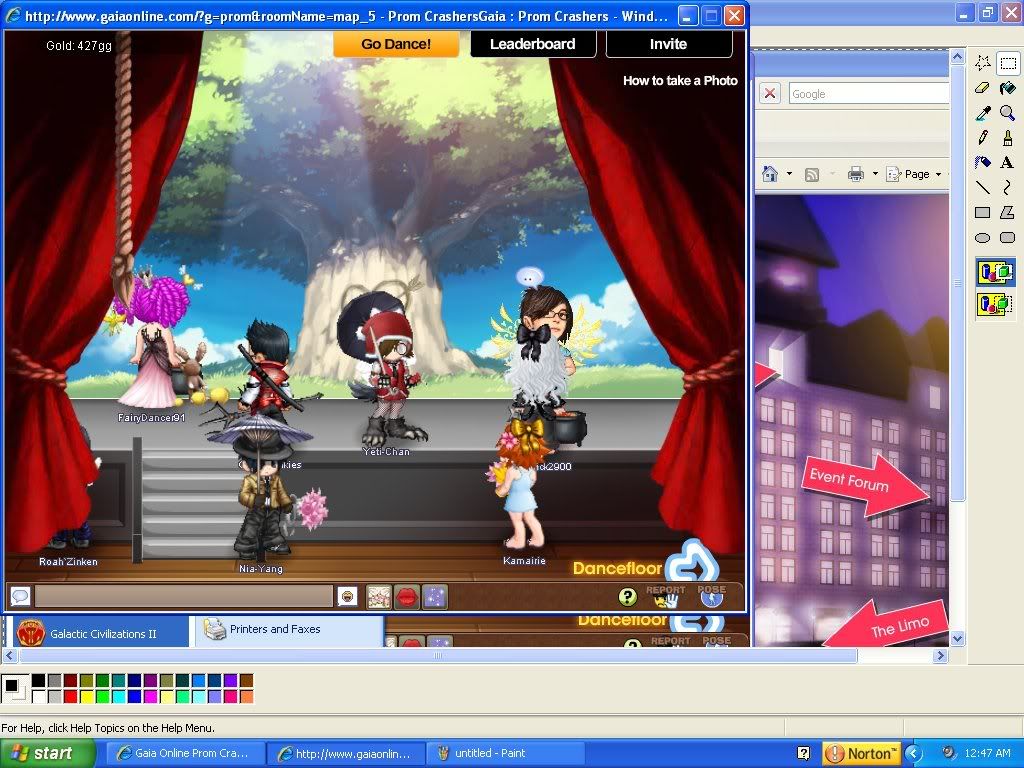Select the Free-Form Select tool in Paint
The image size is (1024, 768).
(982, 63)
